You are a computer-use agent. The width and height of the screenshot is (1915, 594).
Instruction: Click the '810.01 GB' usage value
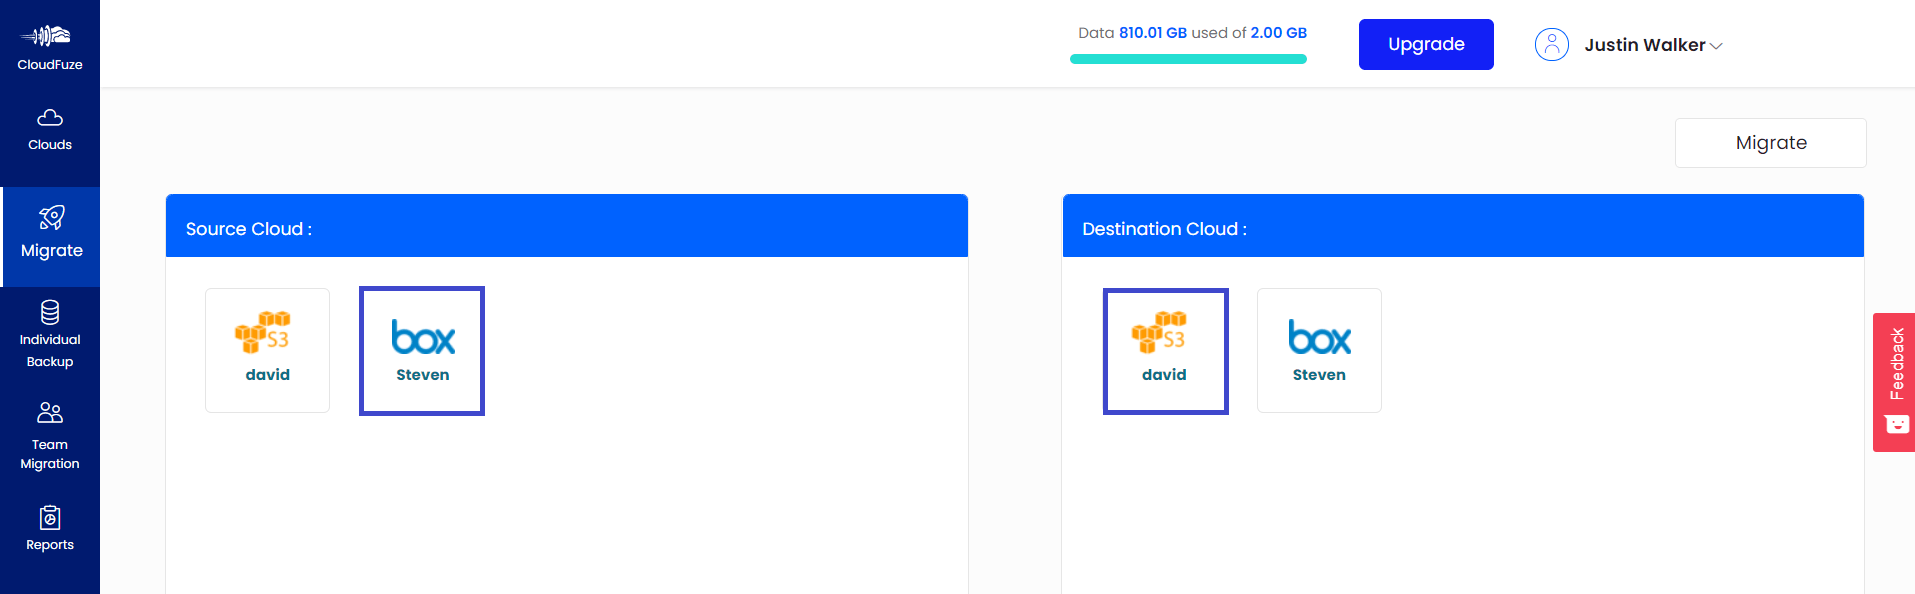1152,33
